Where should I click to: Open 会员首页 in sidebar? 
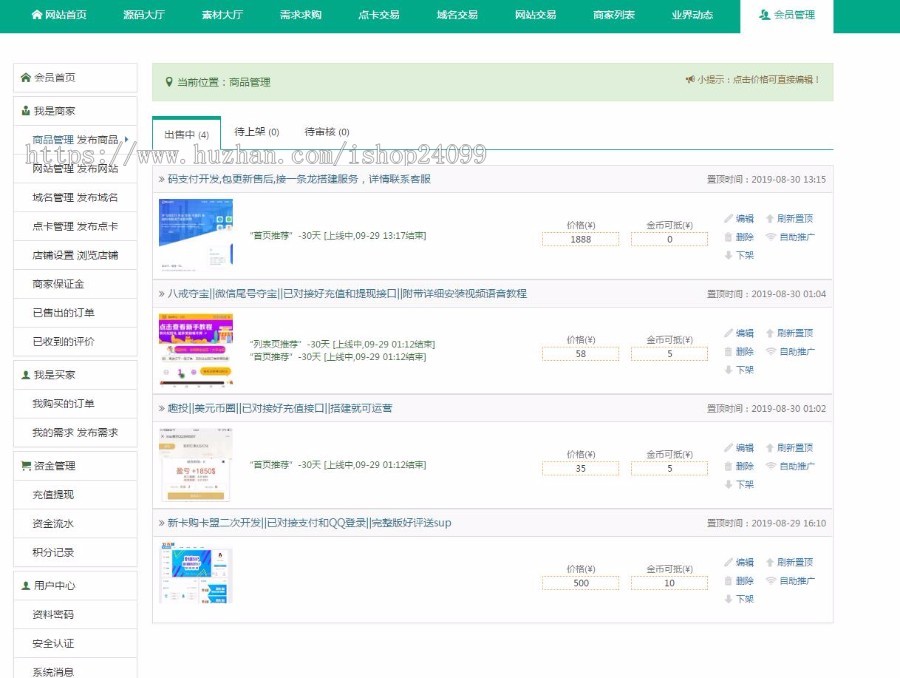[75, 78]
